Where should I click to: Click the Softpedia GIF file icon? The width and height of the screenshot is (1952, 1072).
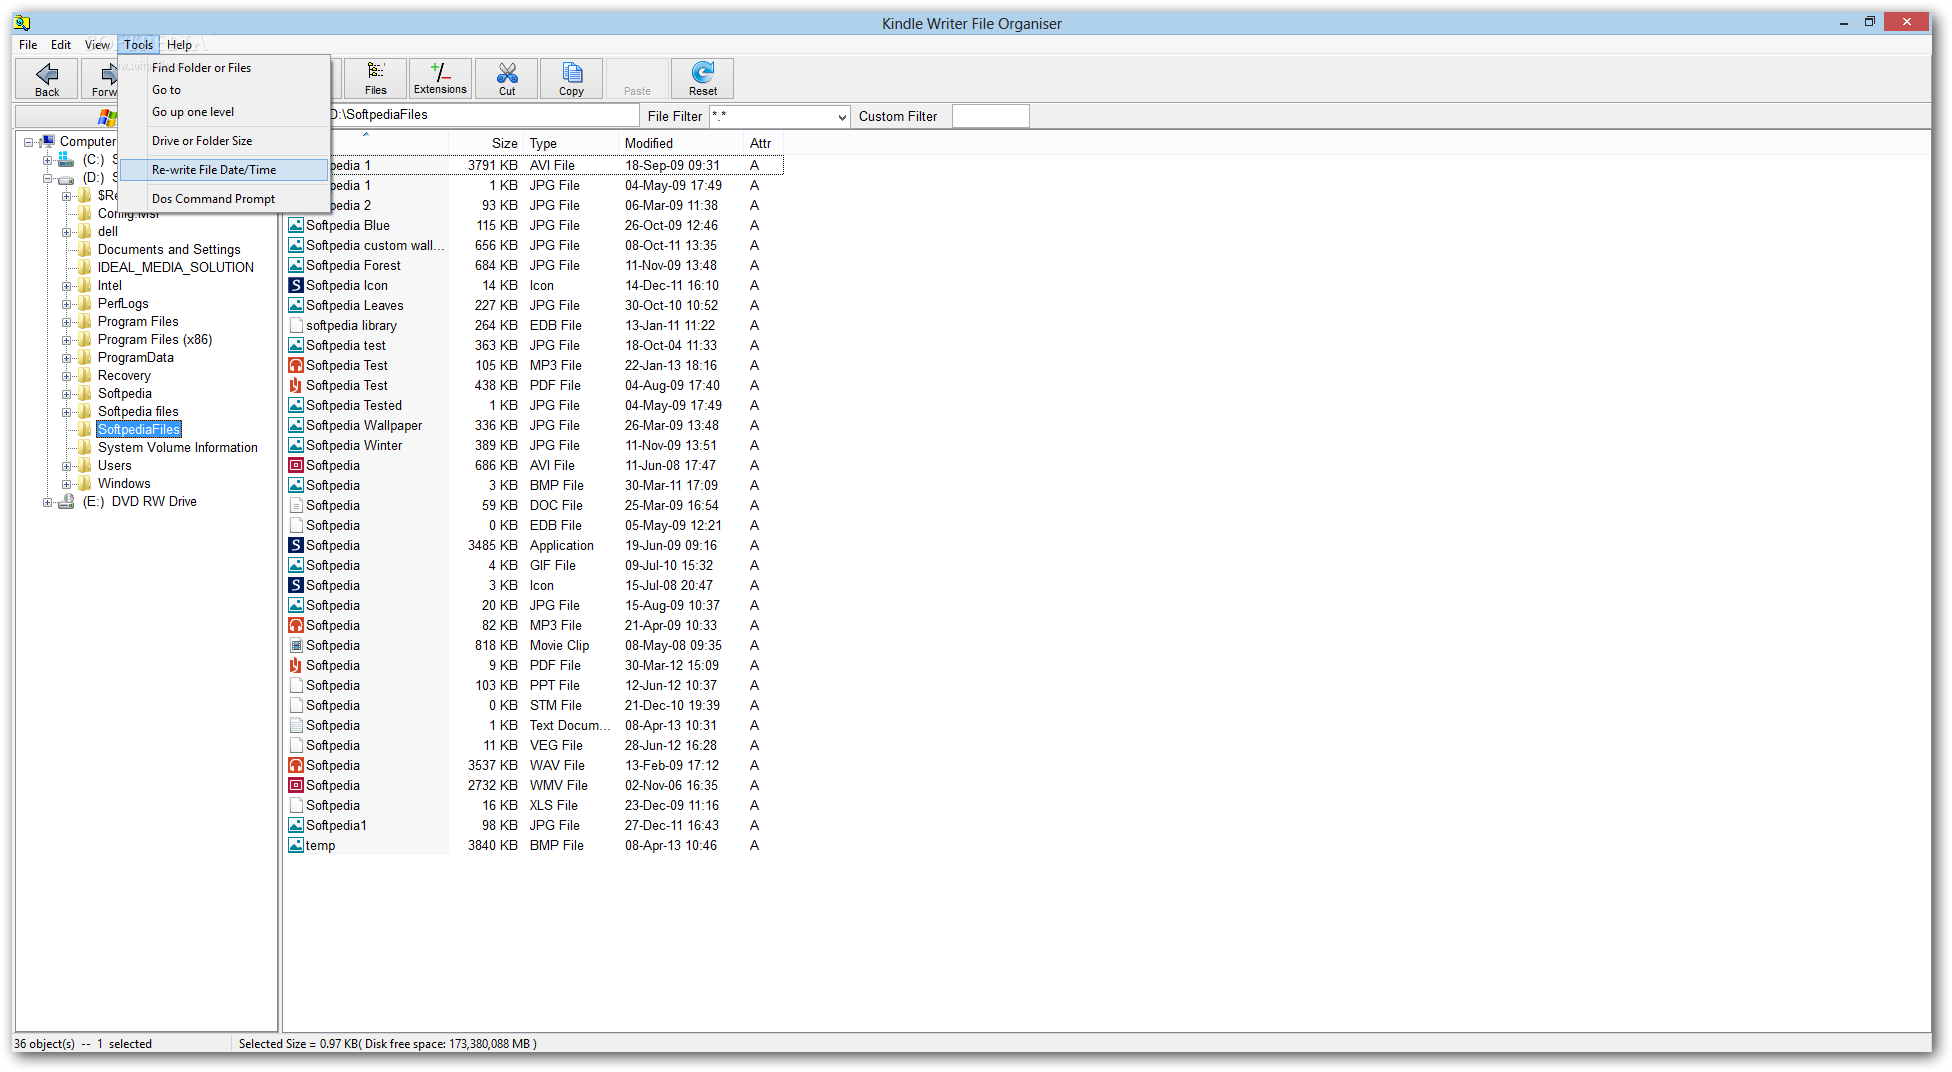click(296, 566)
